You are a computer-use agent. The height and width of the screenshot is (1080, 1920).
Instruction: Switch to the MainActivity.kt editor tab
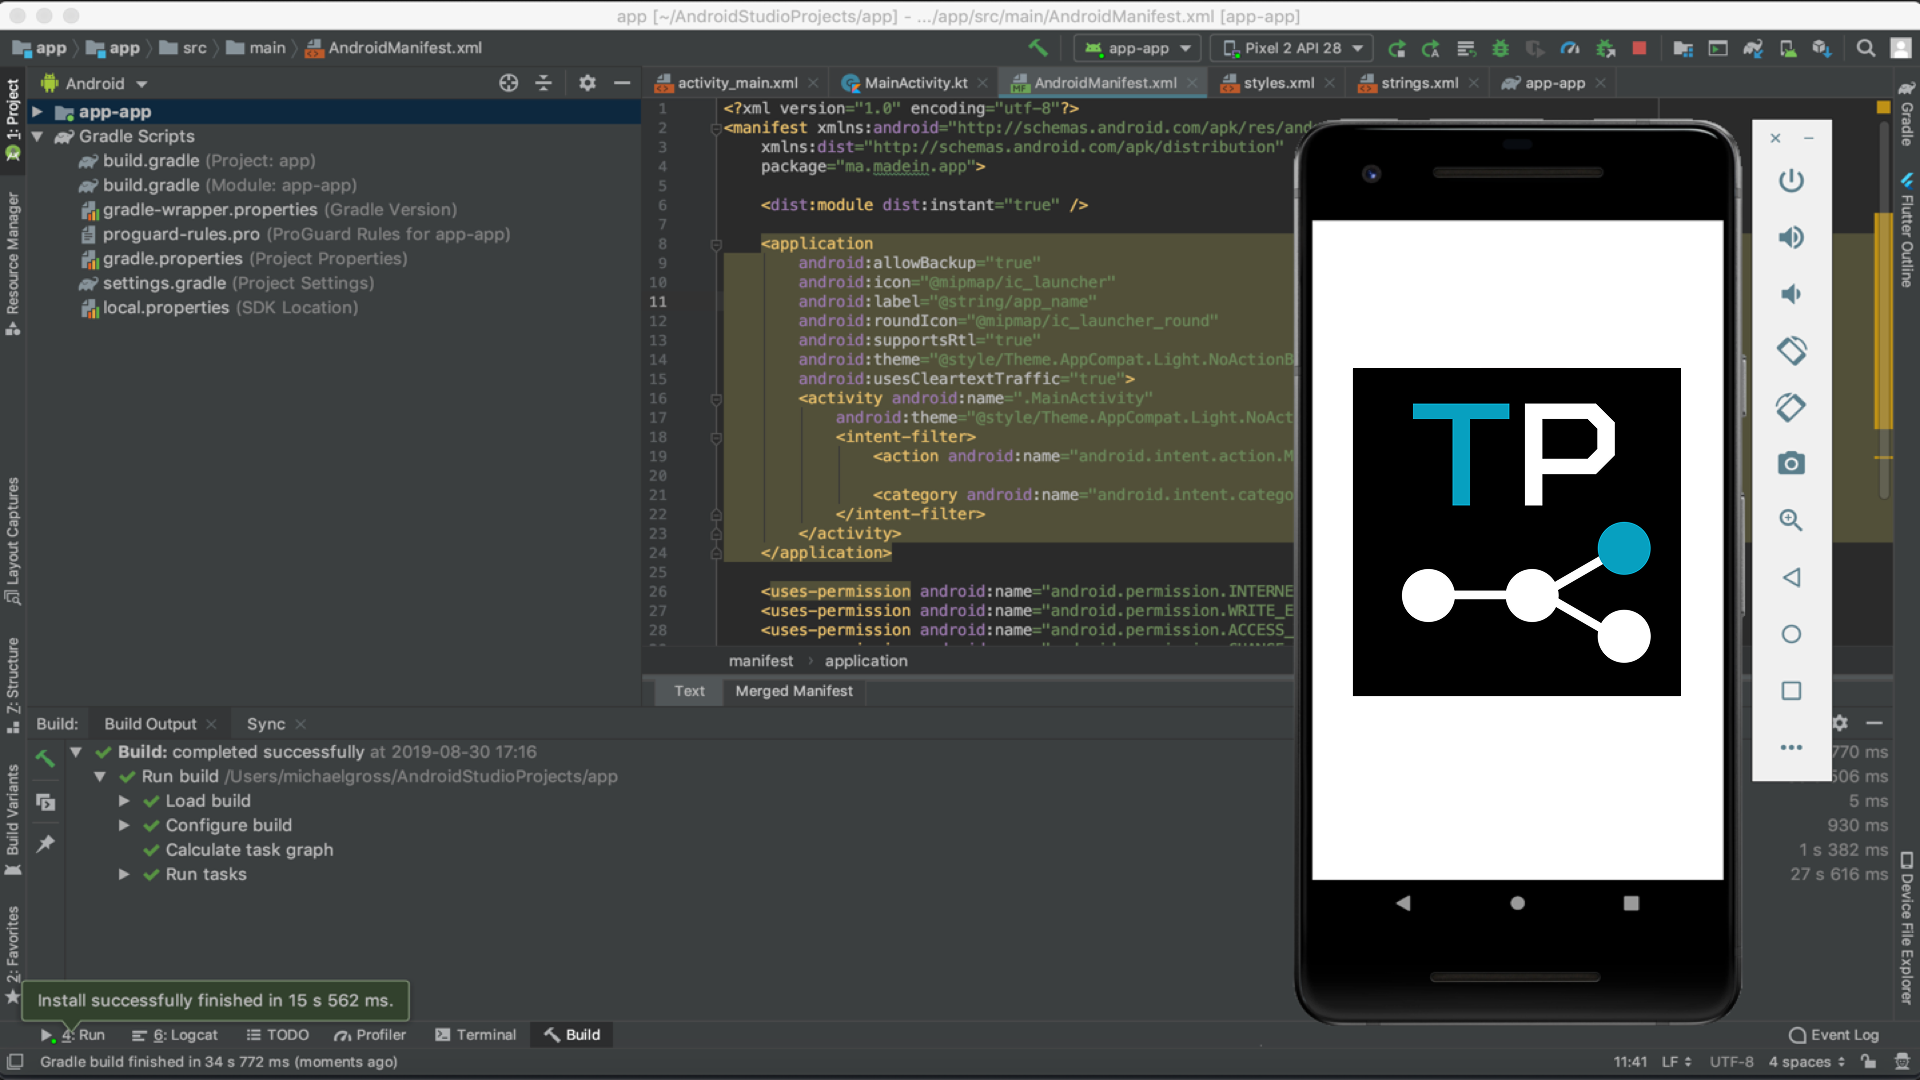[914, 83]
